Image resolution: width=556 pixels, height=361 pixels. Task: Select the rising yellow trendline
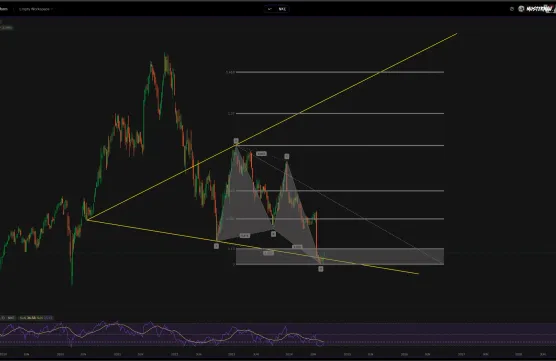click(x=272, y=127)
